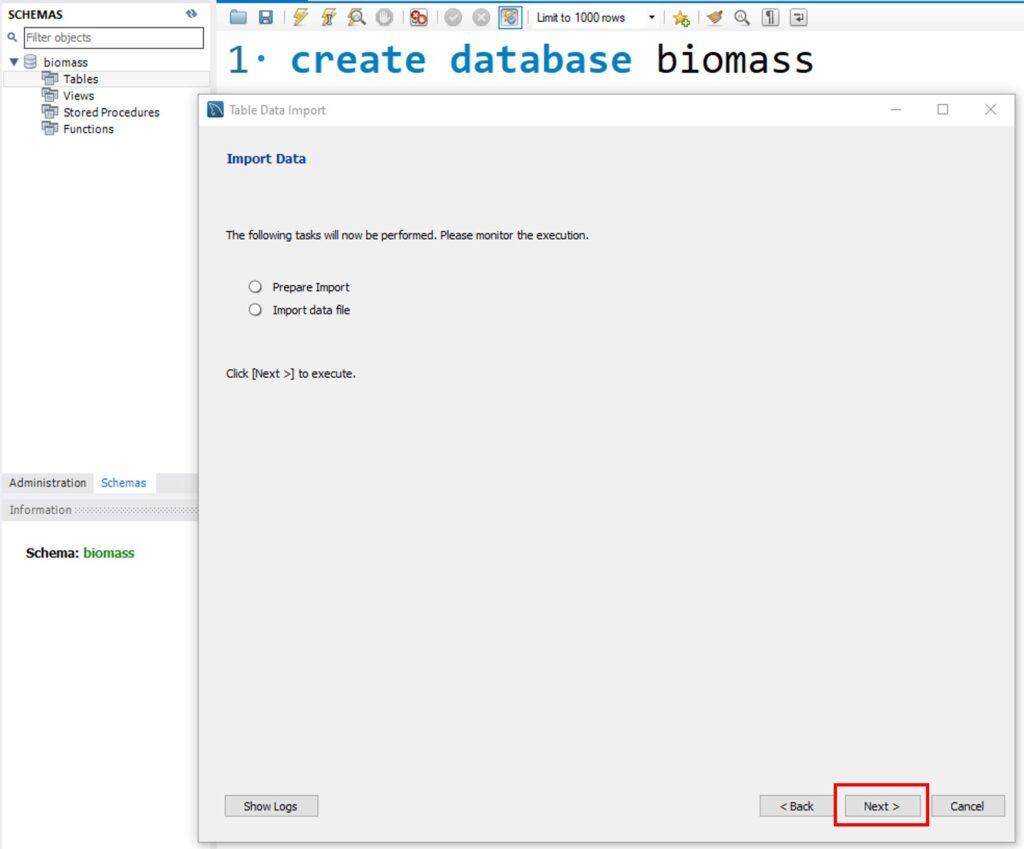Open the Limit to 1000 rows dropdown
Screen dimensions: 1024x849
(652, 18)
